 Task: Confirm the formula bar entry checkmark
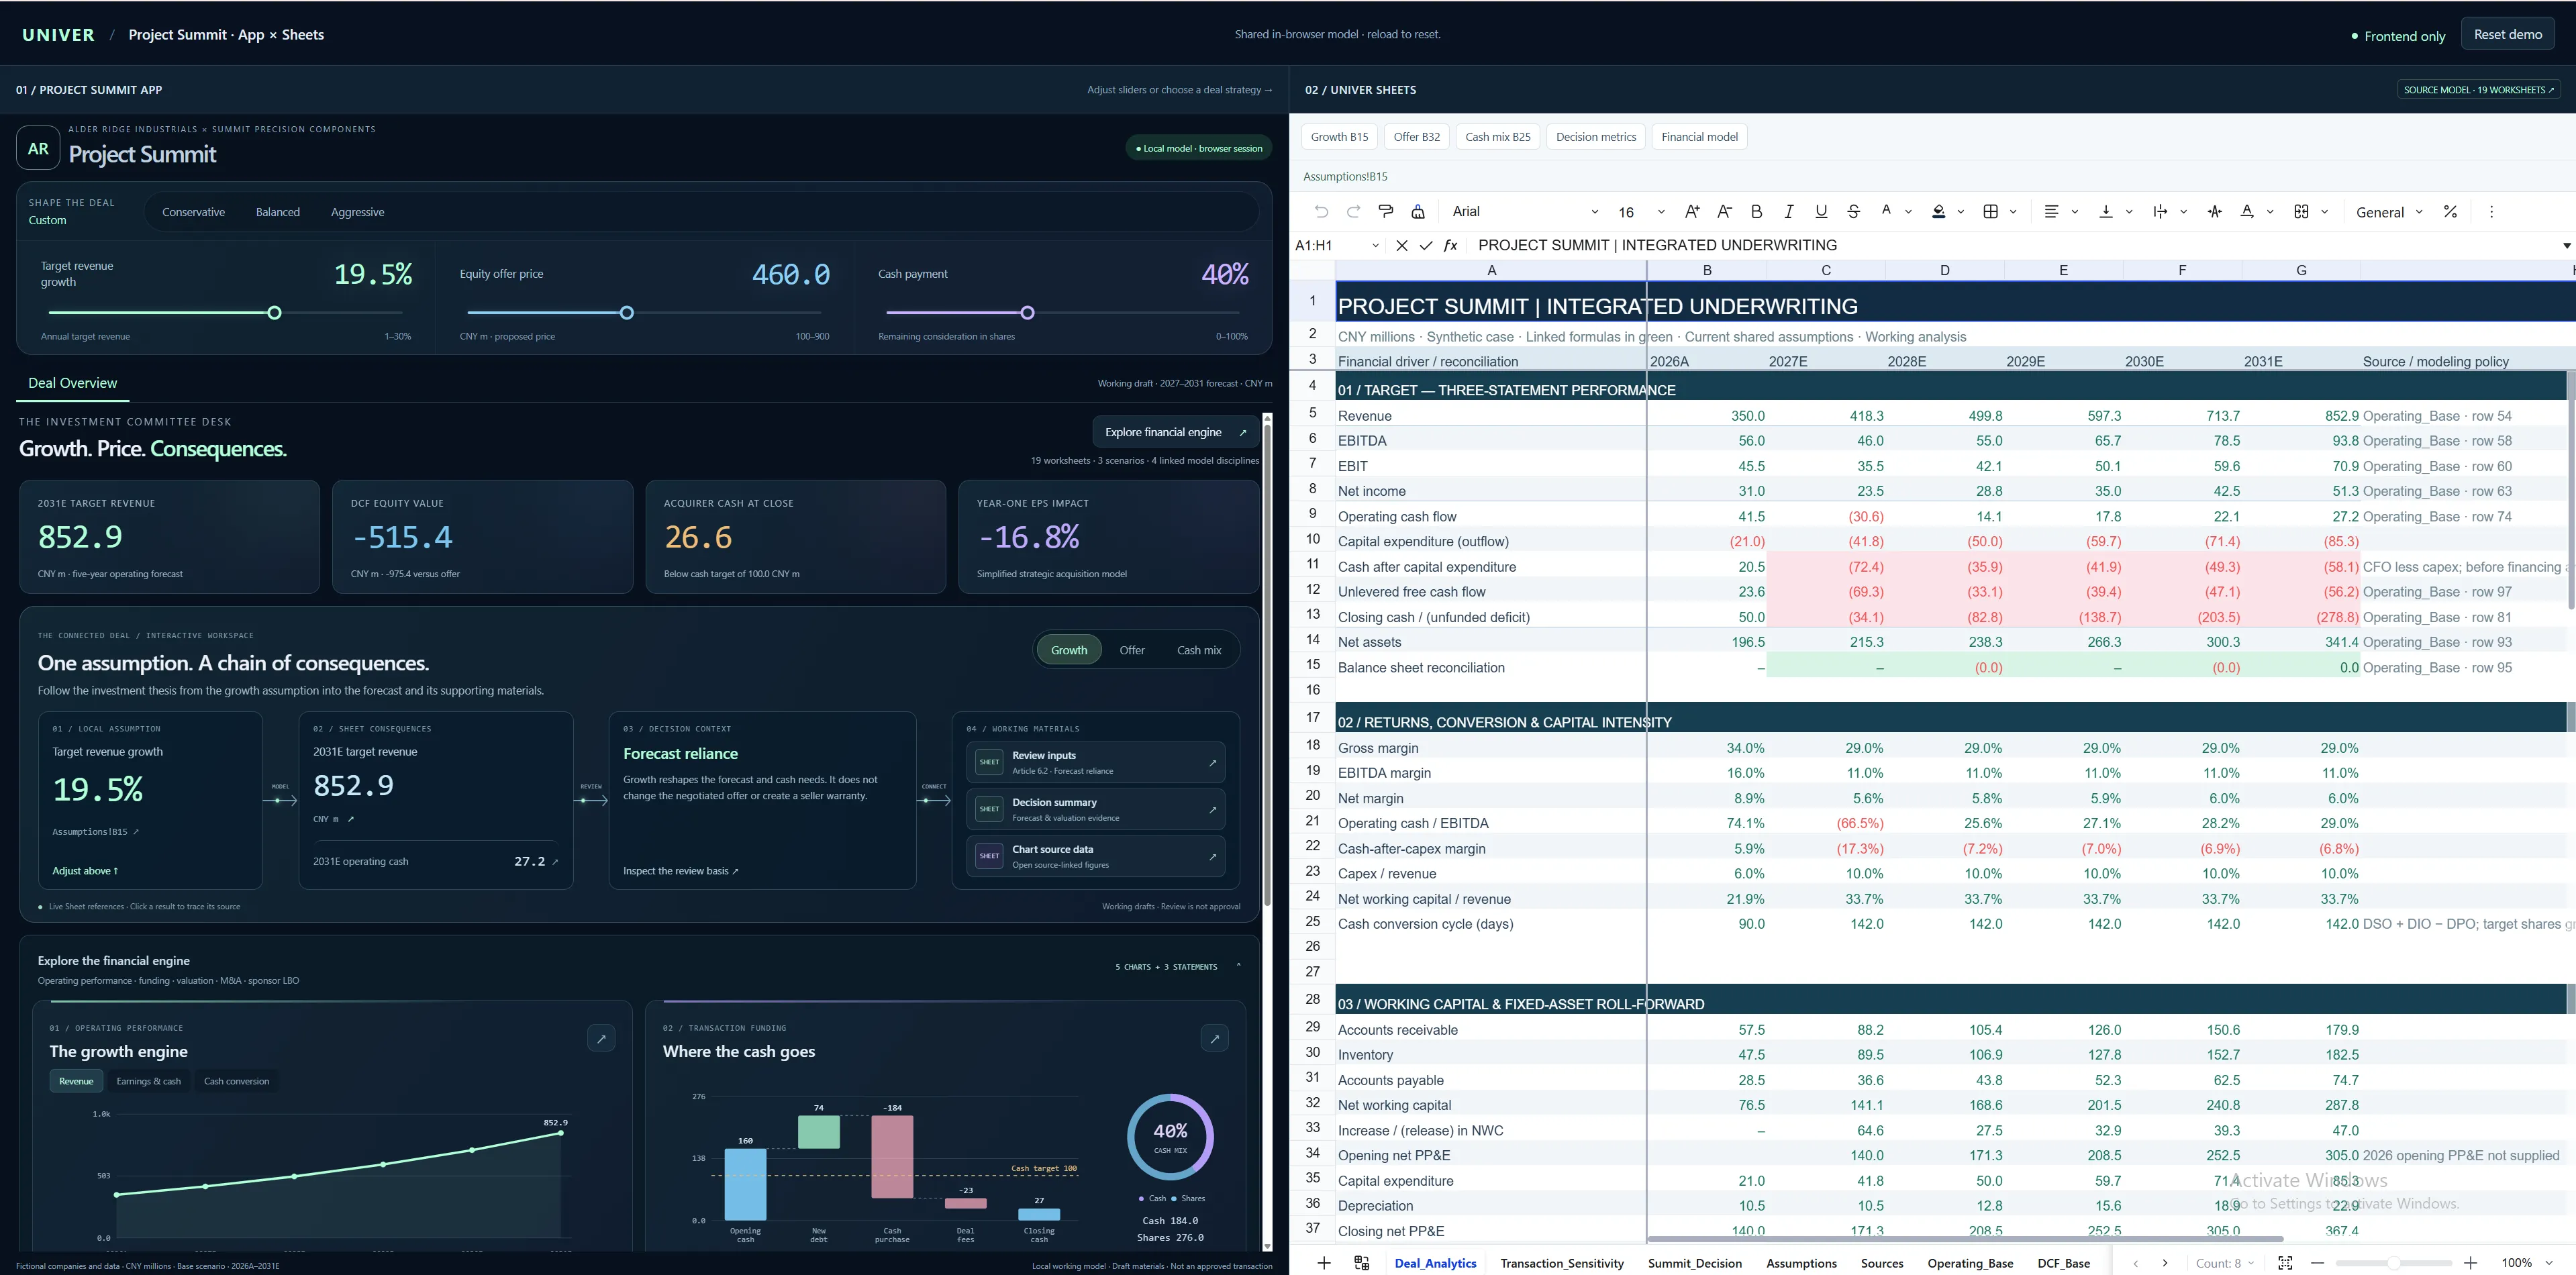(1426, 245)
